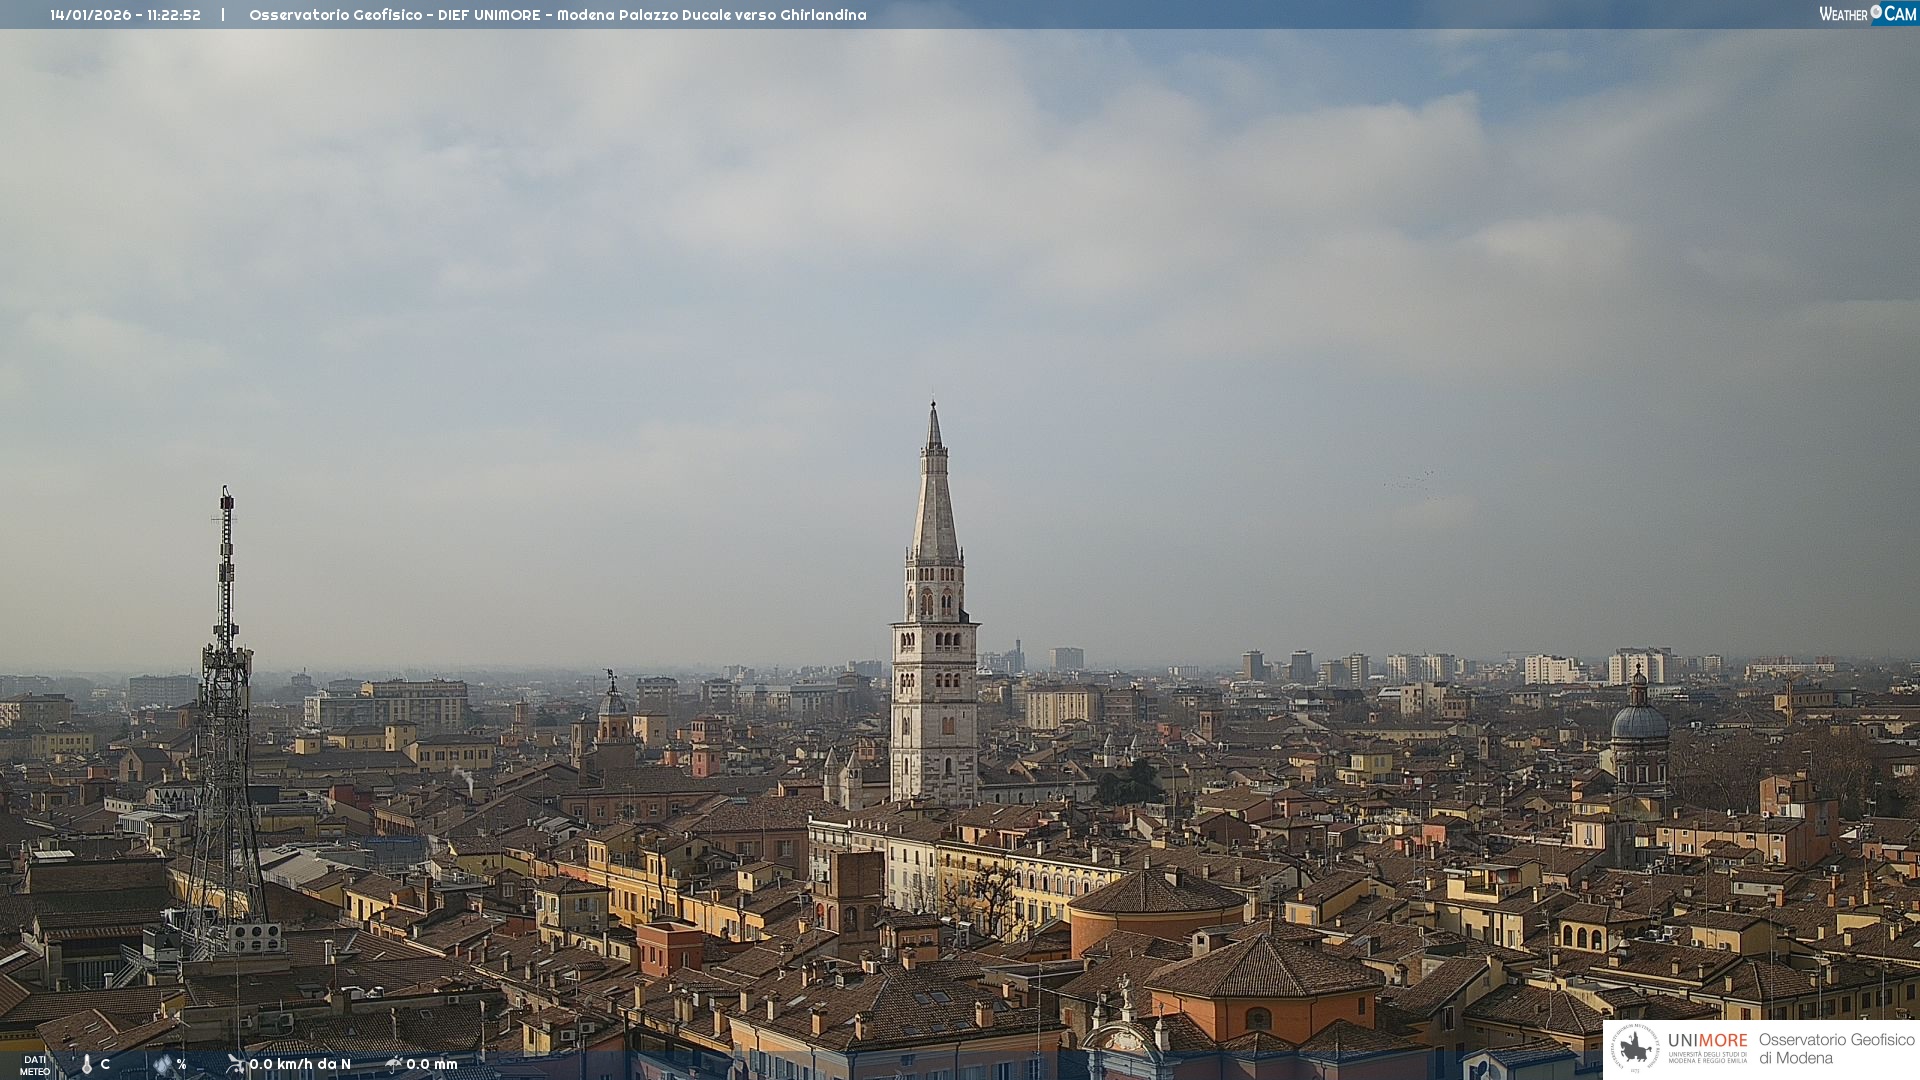Select the DATI METEO label

(x=35, y=1065)
